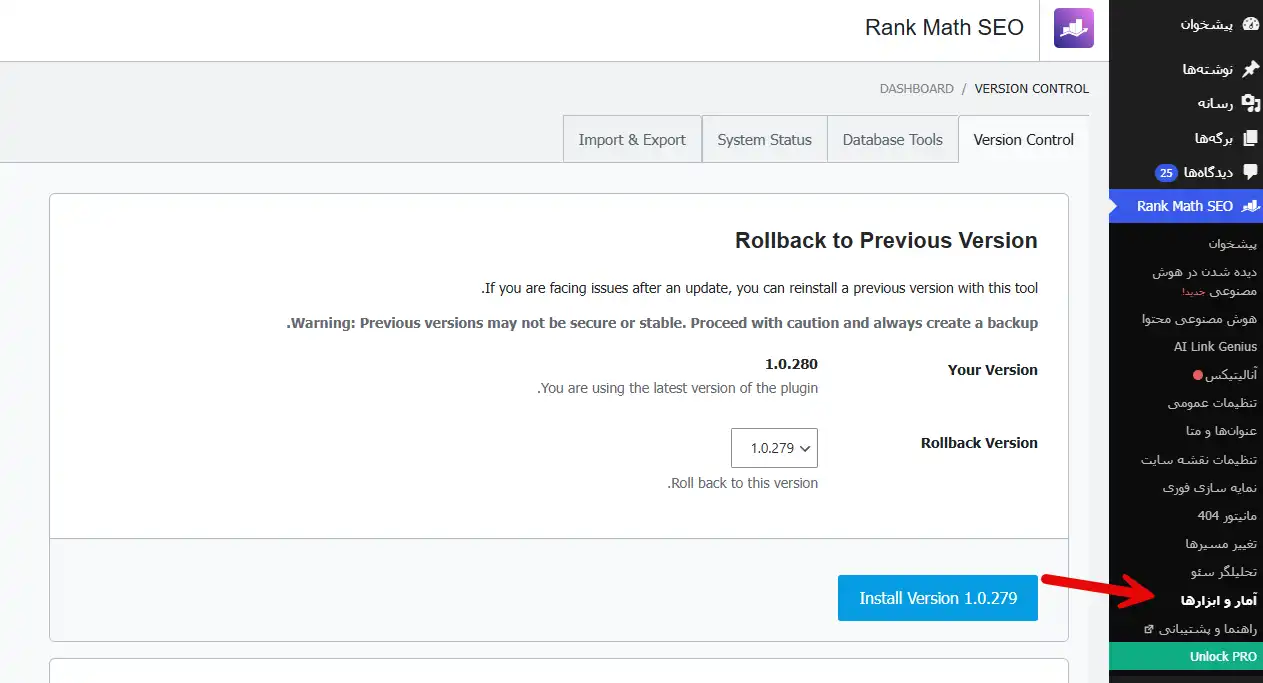
Task: Open the تغییر مسیرها redirections item
Action: (x=1221, y=544)
